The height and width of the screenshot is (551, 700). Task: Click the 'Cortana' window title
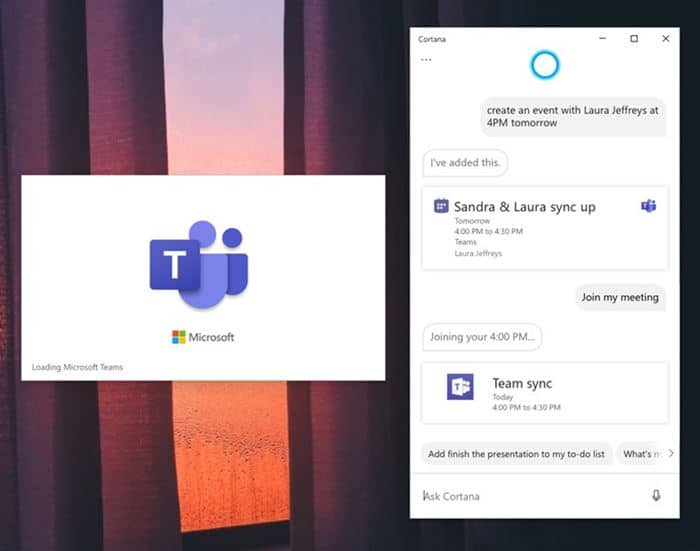pos(432,39)
